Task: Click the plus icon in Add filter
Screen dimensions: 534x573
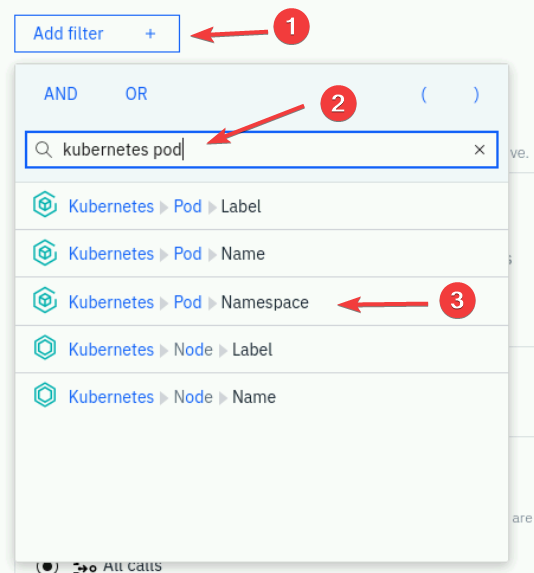Action: tap(150, 34)
